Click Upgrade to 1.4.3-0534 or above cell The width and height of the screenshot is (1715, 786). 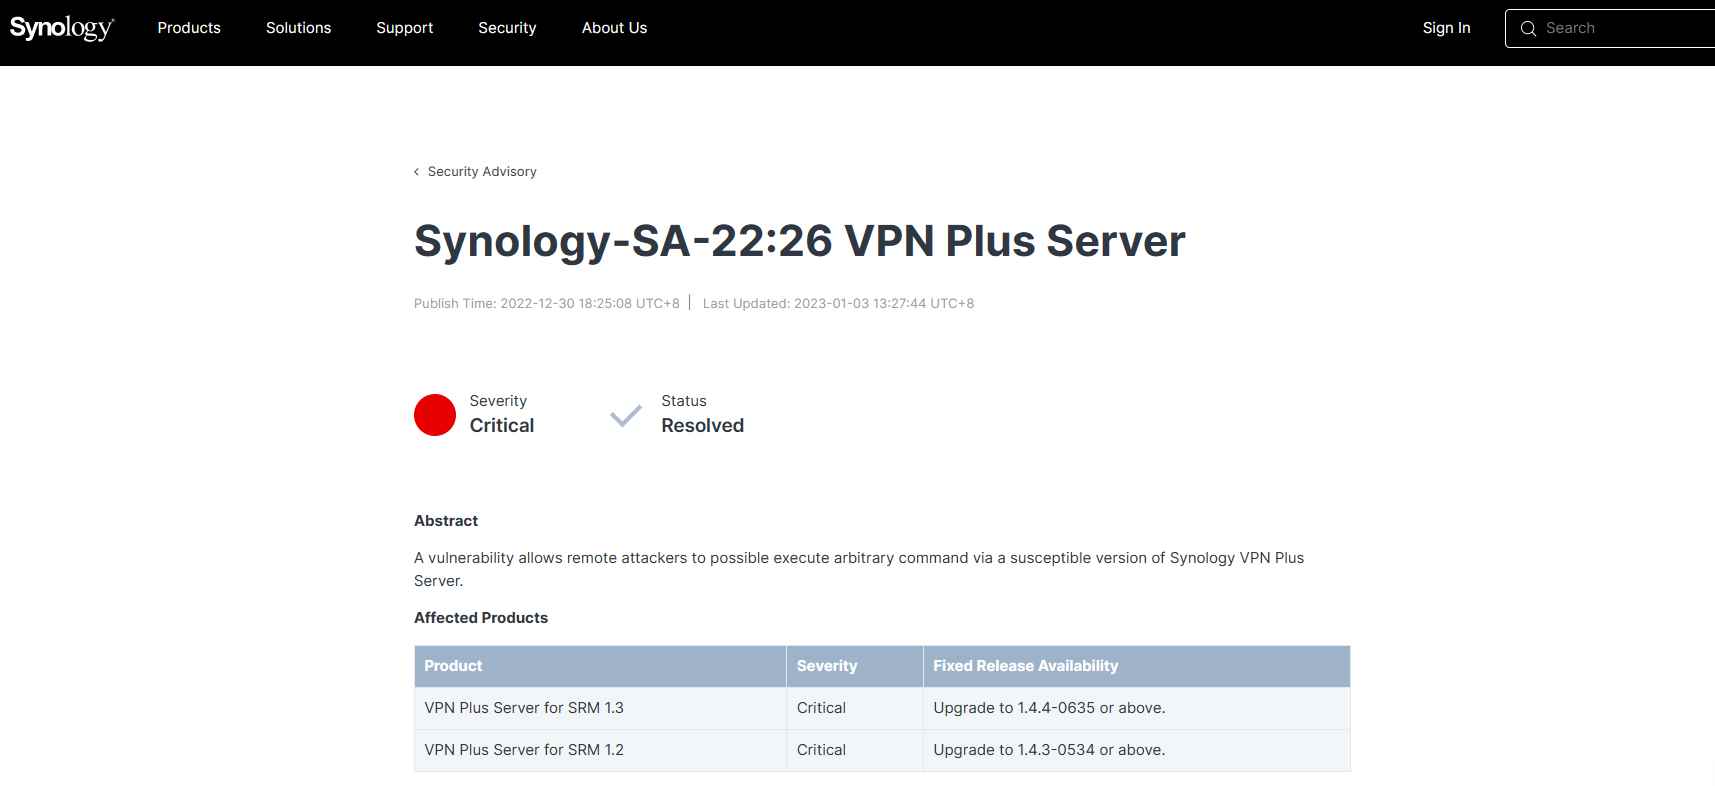1136,750
